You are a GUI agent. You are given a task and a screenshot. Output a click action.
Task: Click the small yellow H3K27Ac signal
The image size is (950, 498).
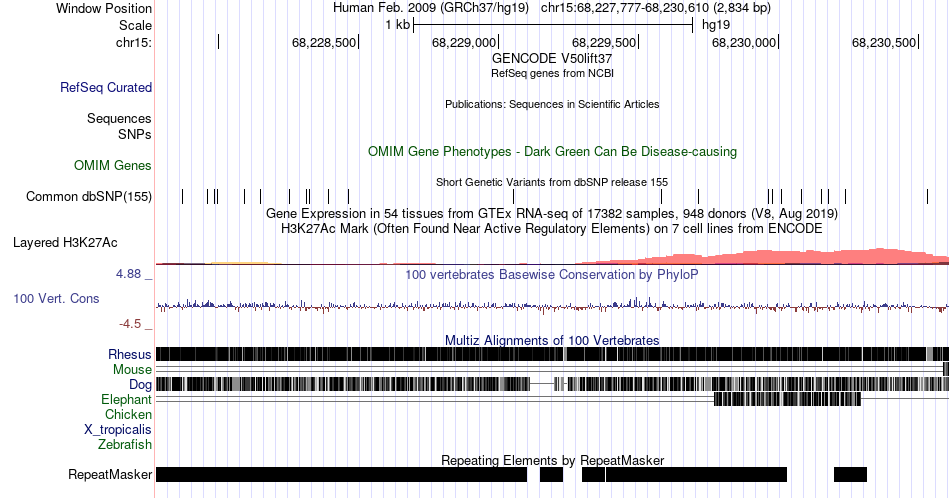(239, 263)
